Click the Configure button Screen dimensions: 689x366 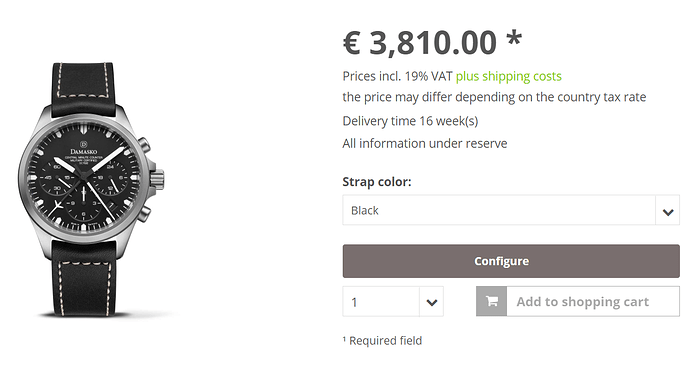(x=511, y=261)
